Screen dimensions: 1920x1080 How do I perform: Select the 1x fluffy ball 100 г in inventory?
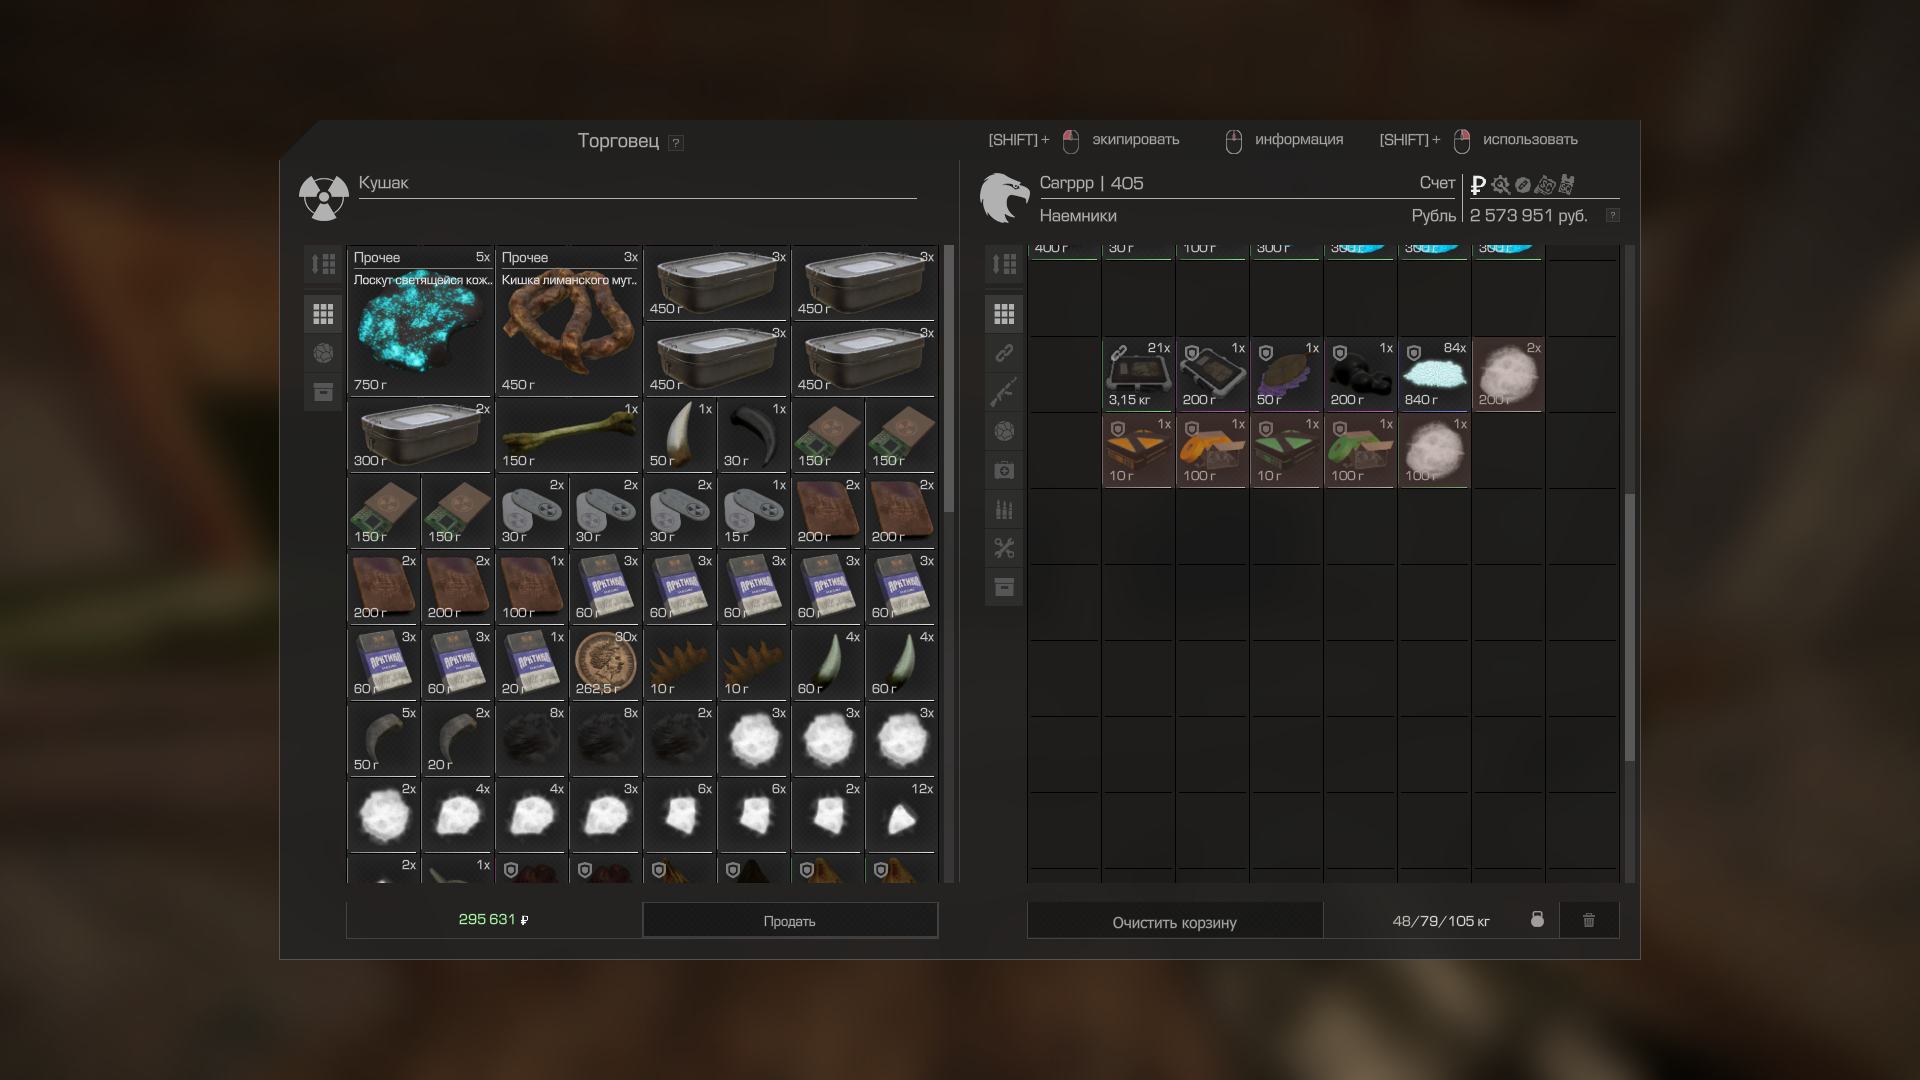[x=1434, y=450]
